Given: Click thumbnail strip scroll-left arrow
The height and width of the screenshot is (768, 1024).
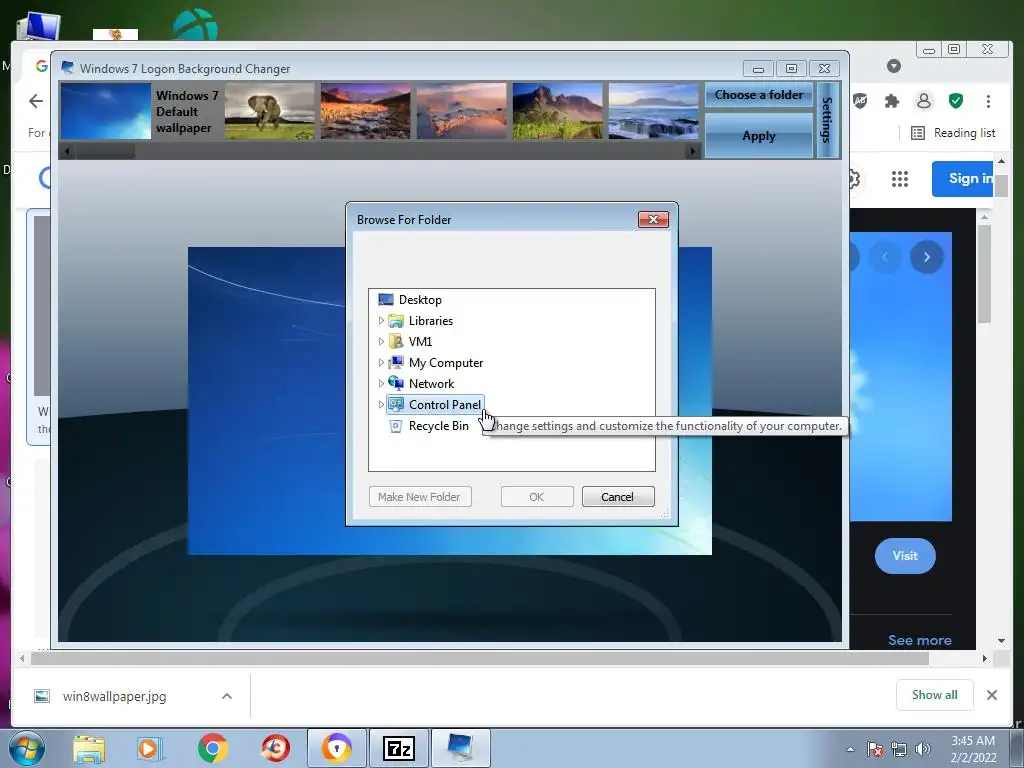Looking at the screenshot, I should (x=66, y=151).
